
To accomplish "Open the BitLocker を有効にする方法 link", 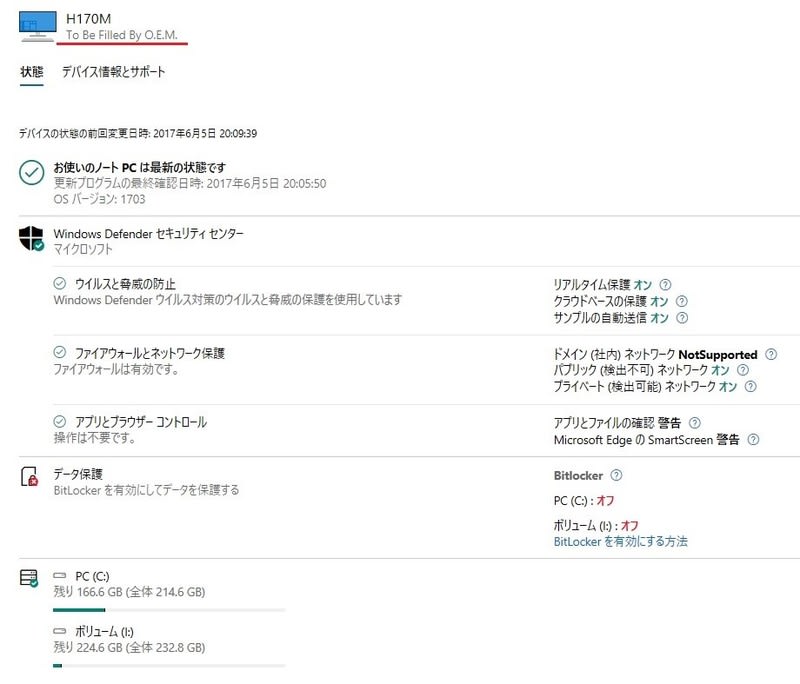I will 620,542.
